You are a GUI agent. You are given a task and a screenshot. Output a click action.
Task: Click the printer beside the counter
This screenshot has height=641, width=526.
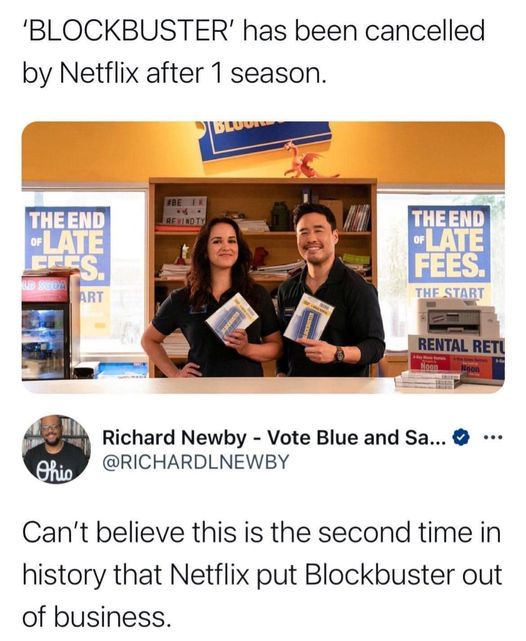pyautogui.click(x=458, y=317)
